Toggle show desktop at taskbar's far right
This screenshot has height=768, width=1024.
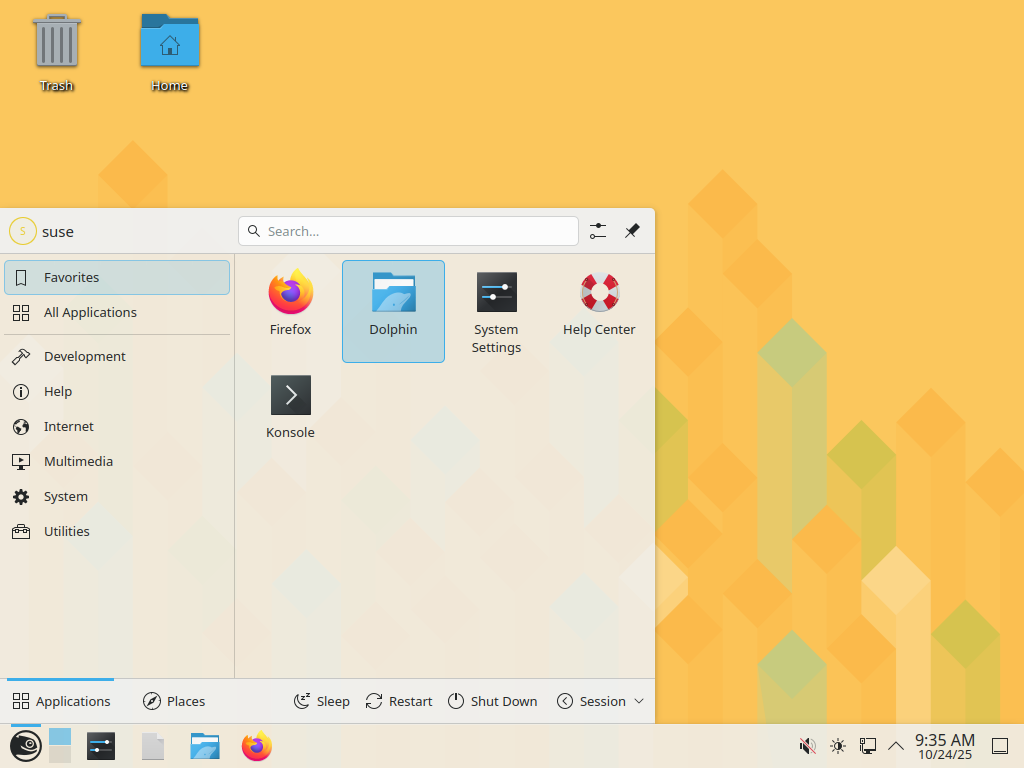1000,746
